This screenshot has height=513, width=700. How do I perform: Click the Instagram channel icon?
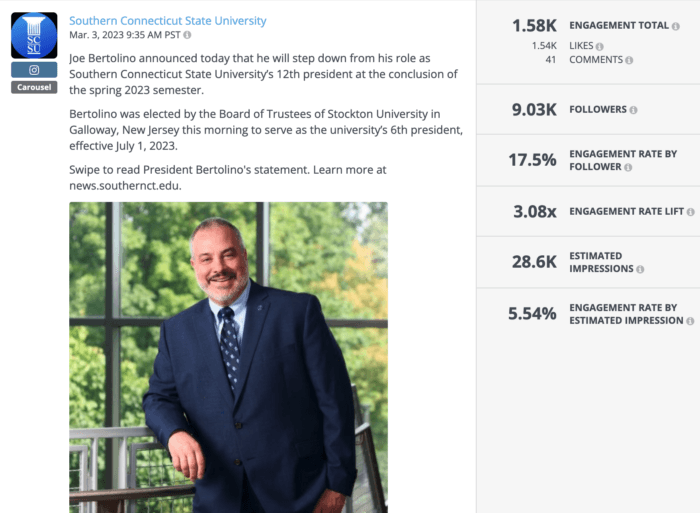34,70
